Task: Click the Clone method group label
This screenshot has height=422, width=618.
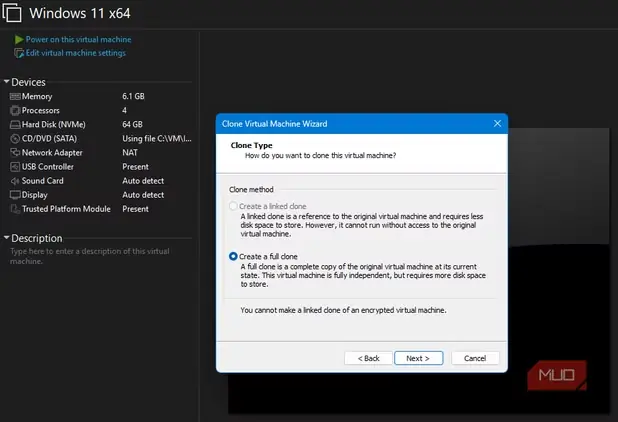Action: tap(251, 190)
